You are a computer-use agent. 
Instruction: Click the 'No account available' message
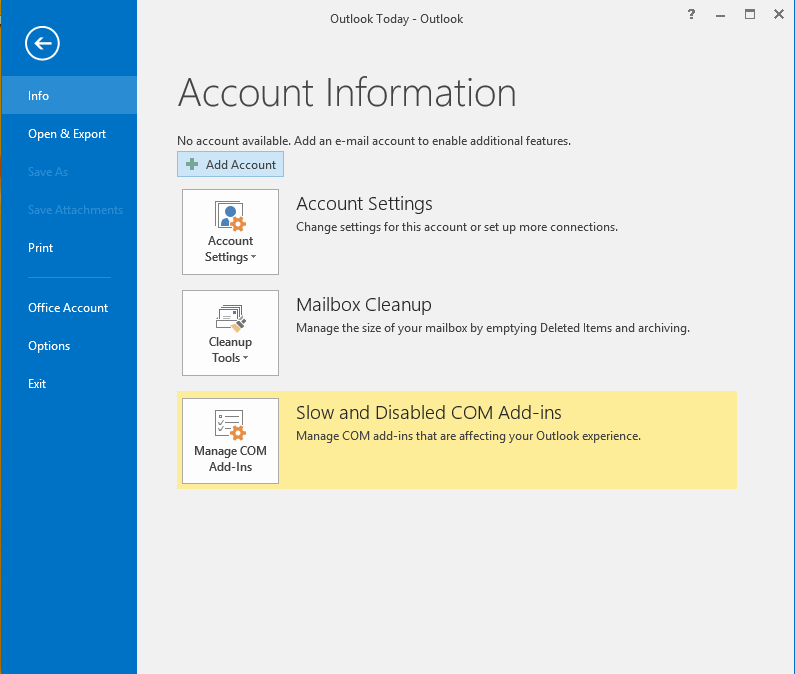[x=374, y=141]
